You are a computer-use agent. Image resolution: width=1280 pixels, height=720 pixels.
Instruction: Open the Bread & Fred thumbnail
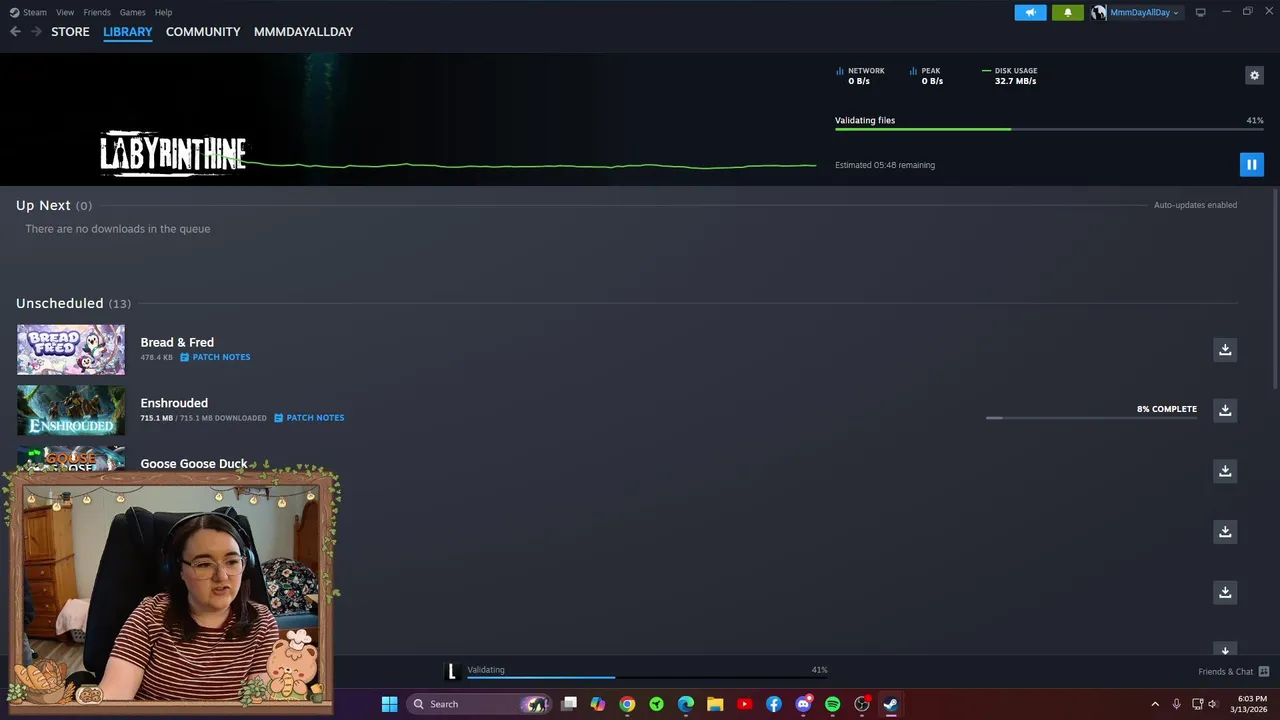click(x=71, y=350)
